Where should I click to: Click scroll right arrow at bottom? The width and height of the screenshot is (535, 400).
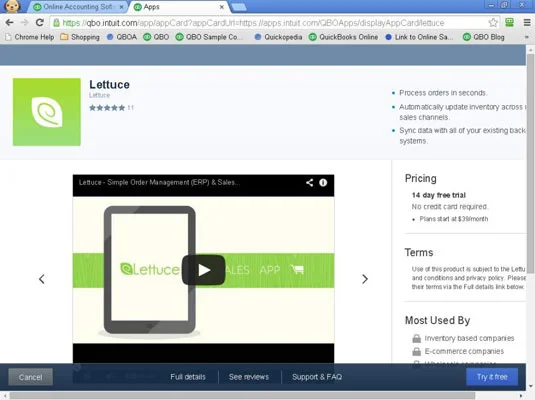pyautogui.click(x=521, y=396)
